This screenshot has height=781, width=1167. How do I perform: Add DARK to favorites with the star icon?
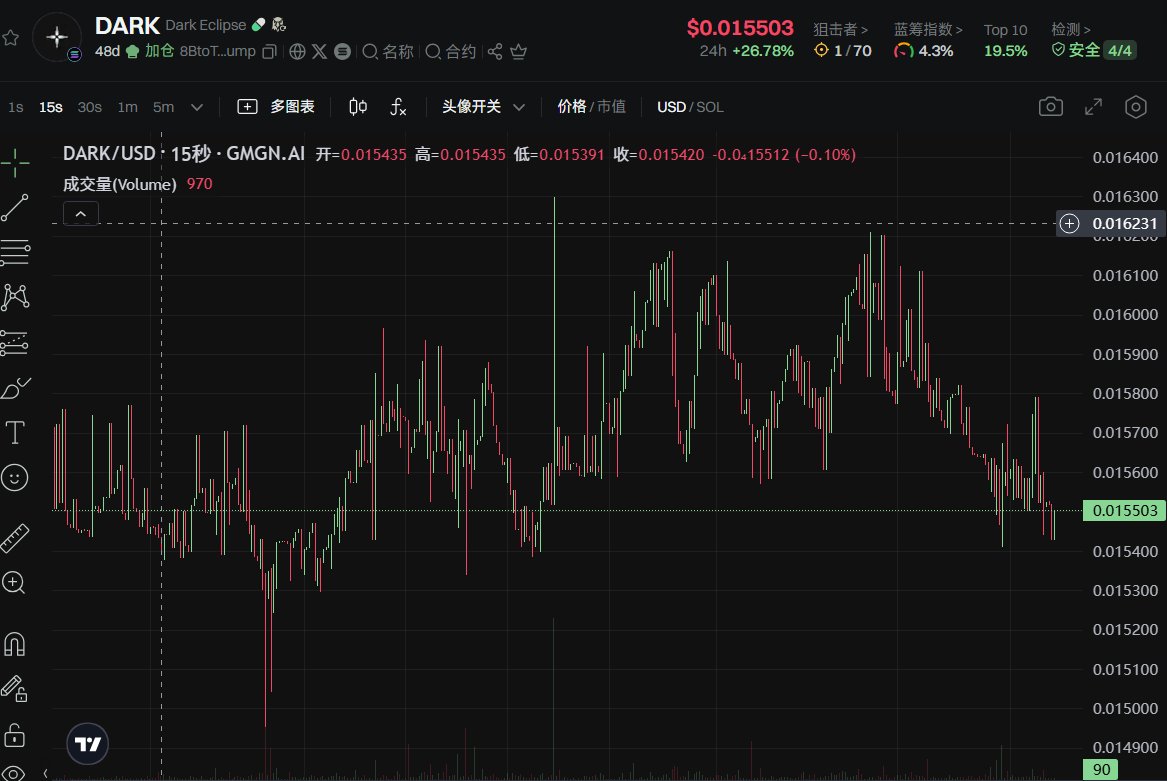(10, 37)
